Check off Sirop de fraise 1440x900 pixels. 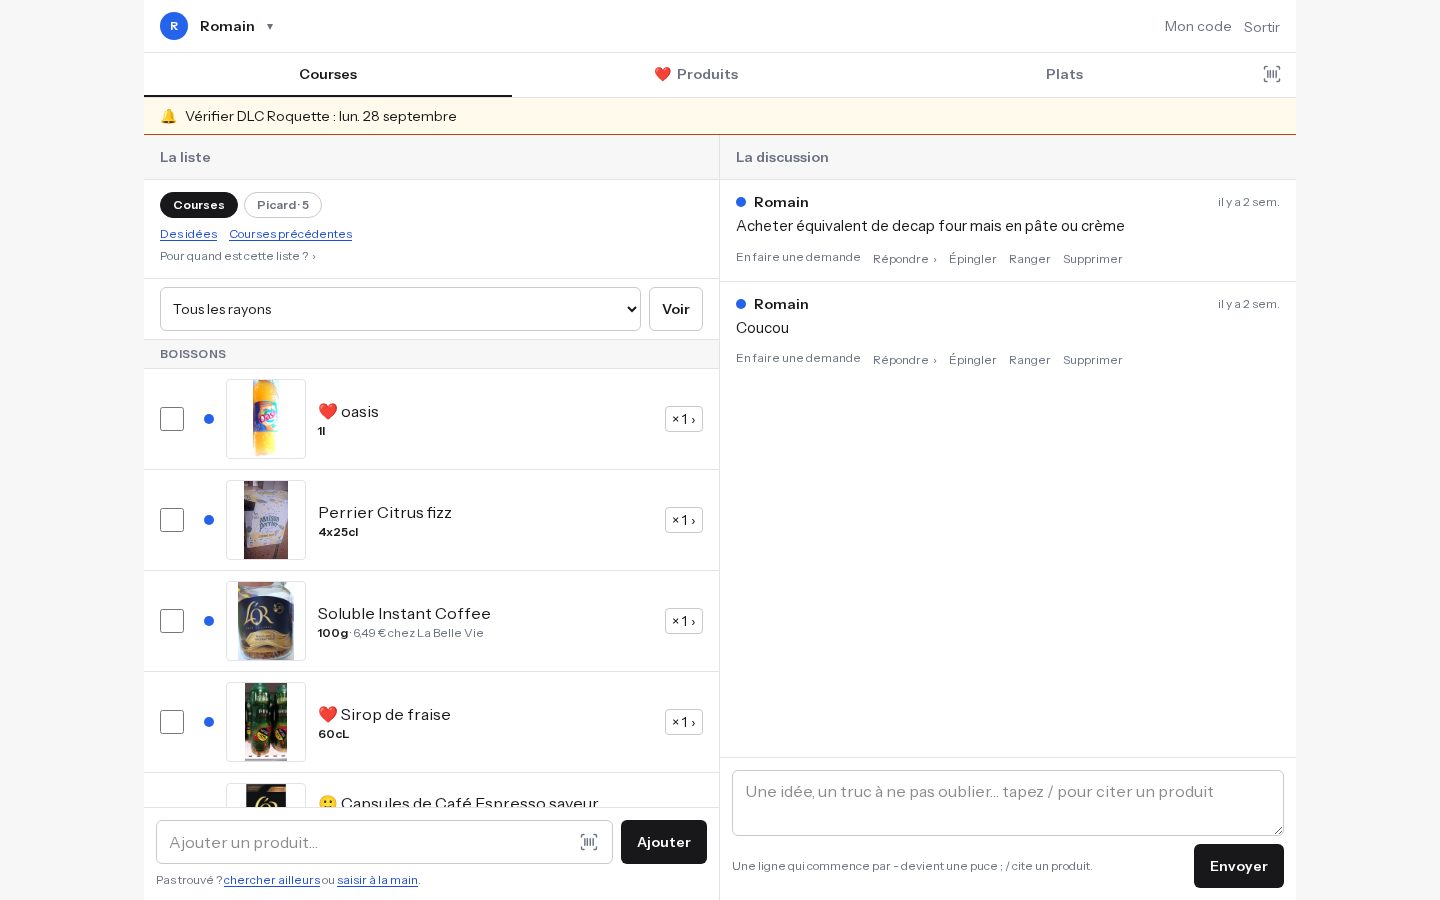(172, 722)
